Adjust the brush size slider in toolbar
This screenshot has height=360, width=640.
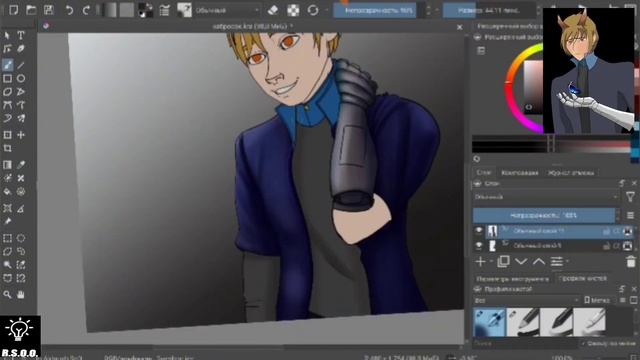[489, 10]
